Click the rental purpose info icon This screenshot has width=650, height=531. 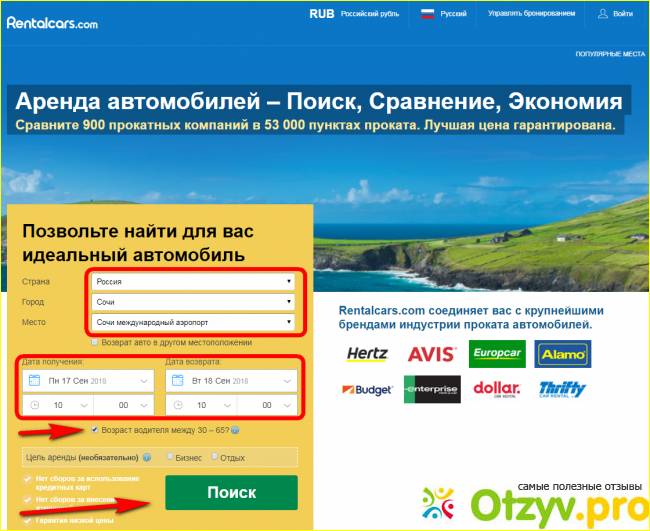[146, 457]
